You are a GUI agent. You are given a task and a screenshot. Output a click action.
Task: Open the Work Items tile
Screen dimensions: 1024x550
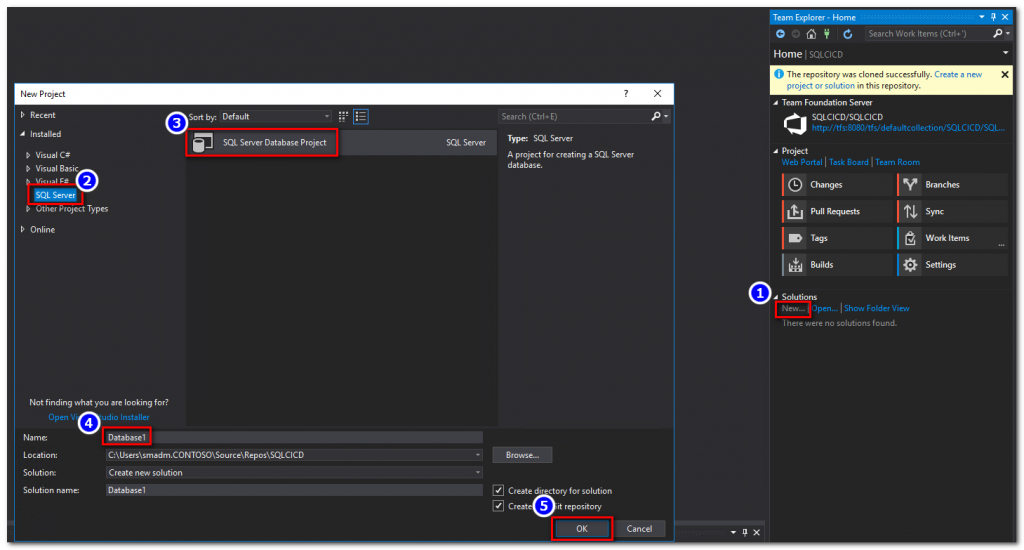952,238
